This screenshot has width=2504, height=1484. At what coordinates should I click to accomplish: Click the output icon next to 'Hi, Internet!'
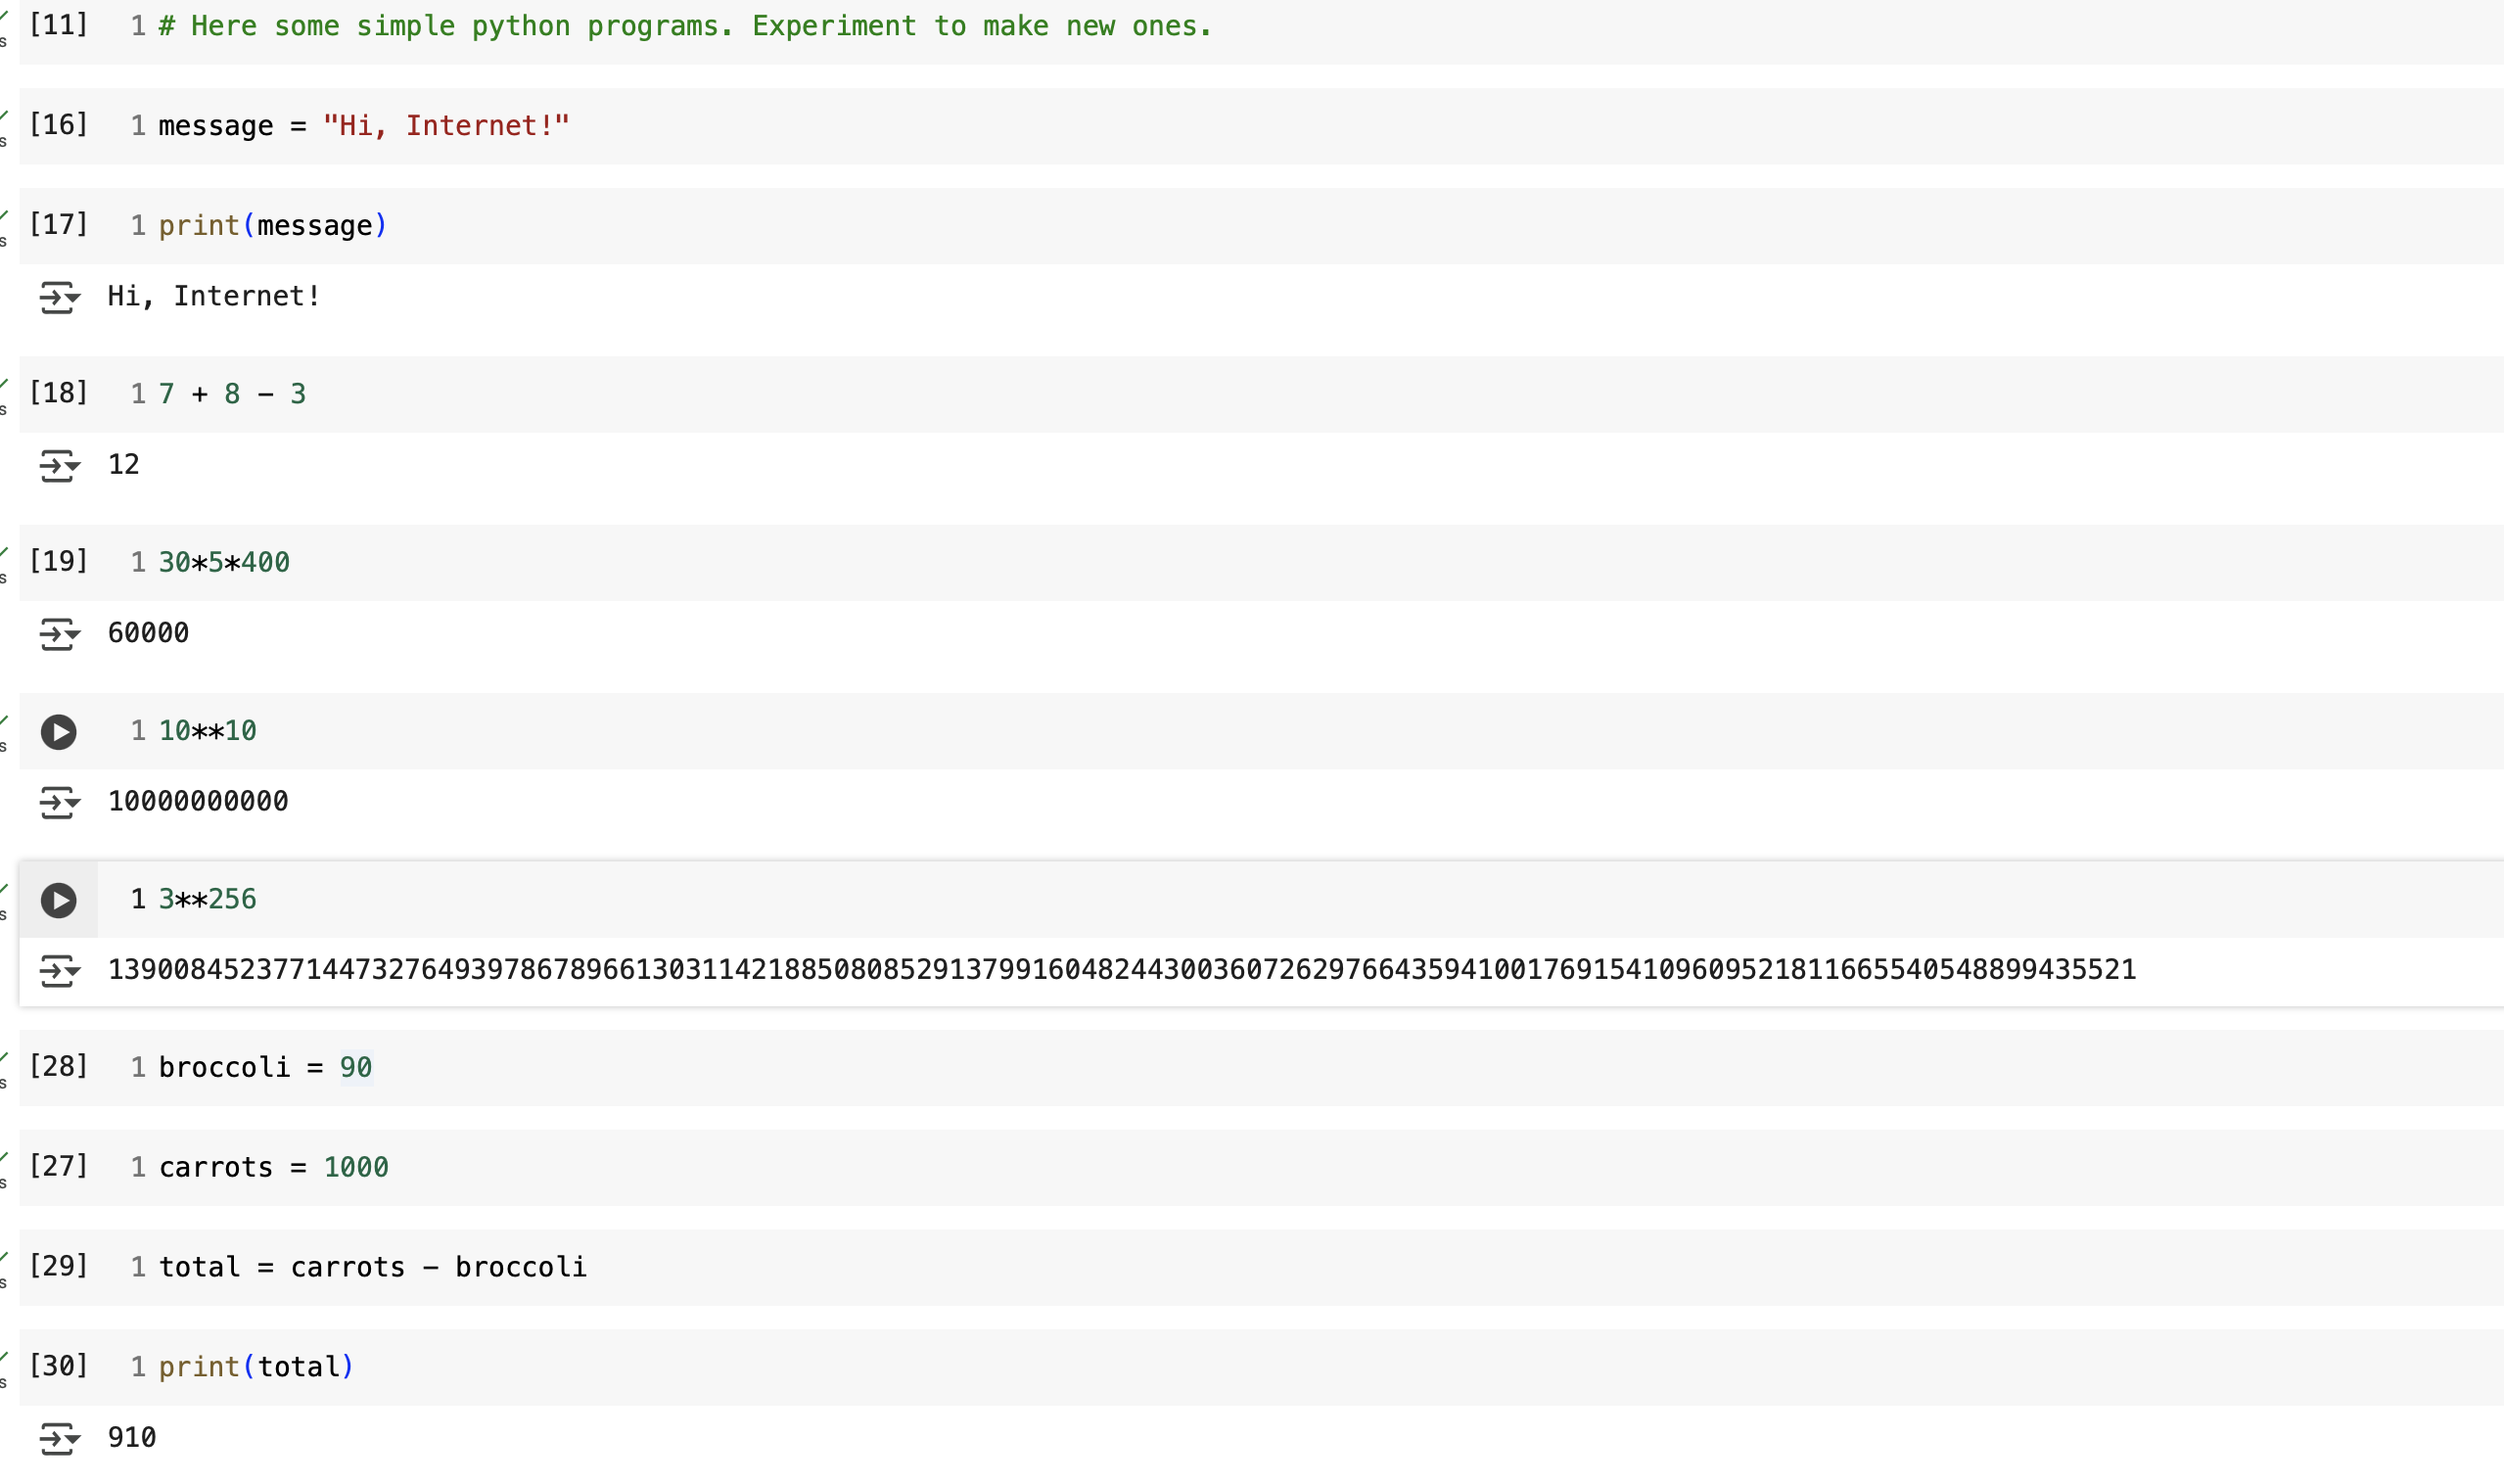[x=59, y=297]
